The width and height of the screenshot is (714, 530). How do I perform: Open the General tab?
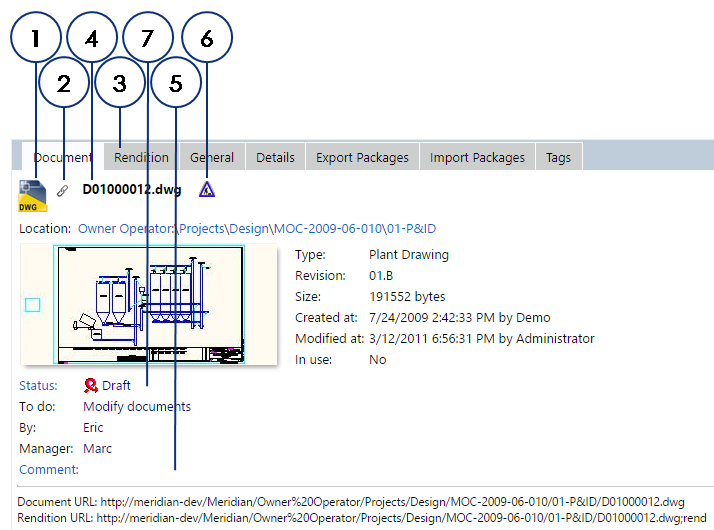click(212, 157)
